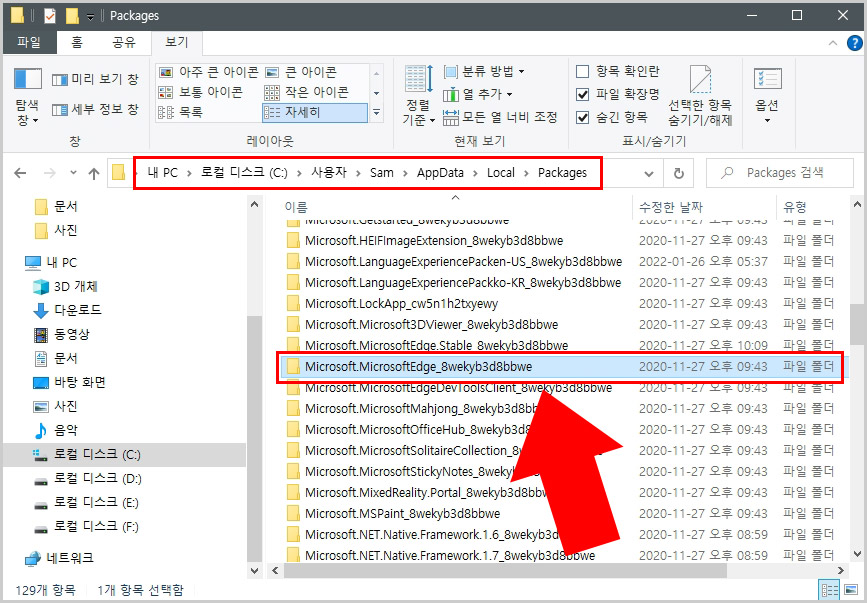Viewport: 867px width, 603px height.
Task: Open 바탕 화면 in navigation pane
Action: click(69, 382)
